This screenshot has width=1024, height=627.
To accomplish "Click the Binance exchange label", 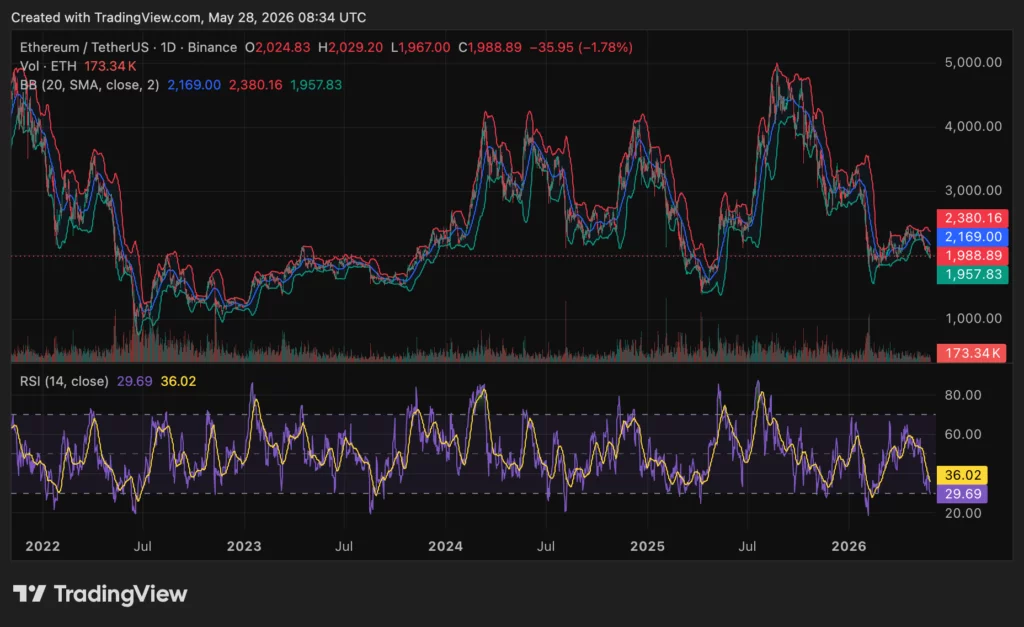I will (212, 48).
